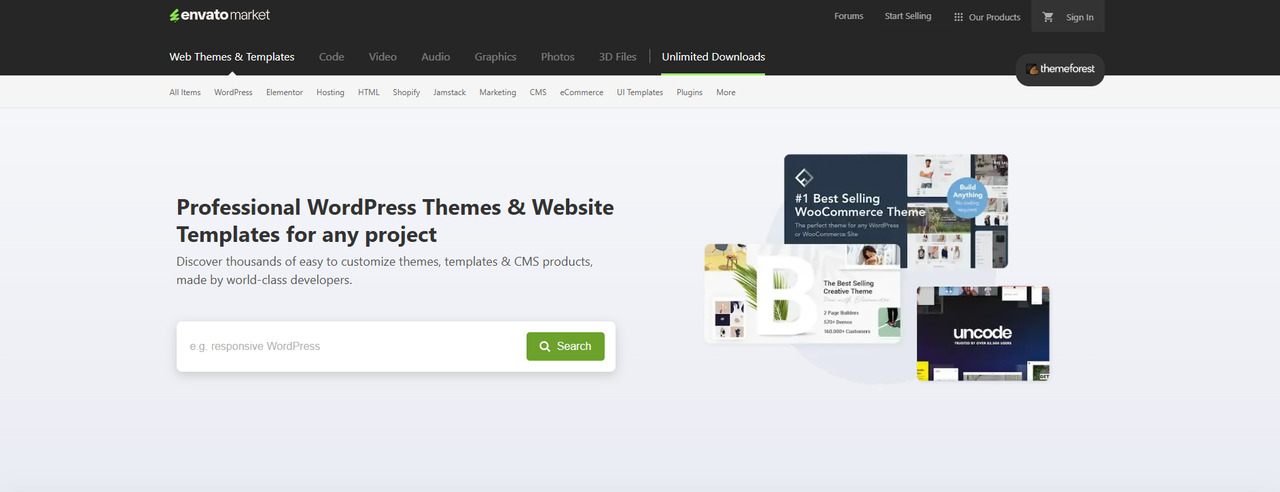The image size is (1280, 492).
Task: Open the Hosting submenu item
Action: [x=330, y=92]
